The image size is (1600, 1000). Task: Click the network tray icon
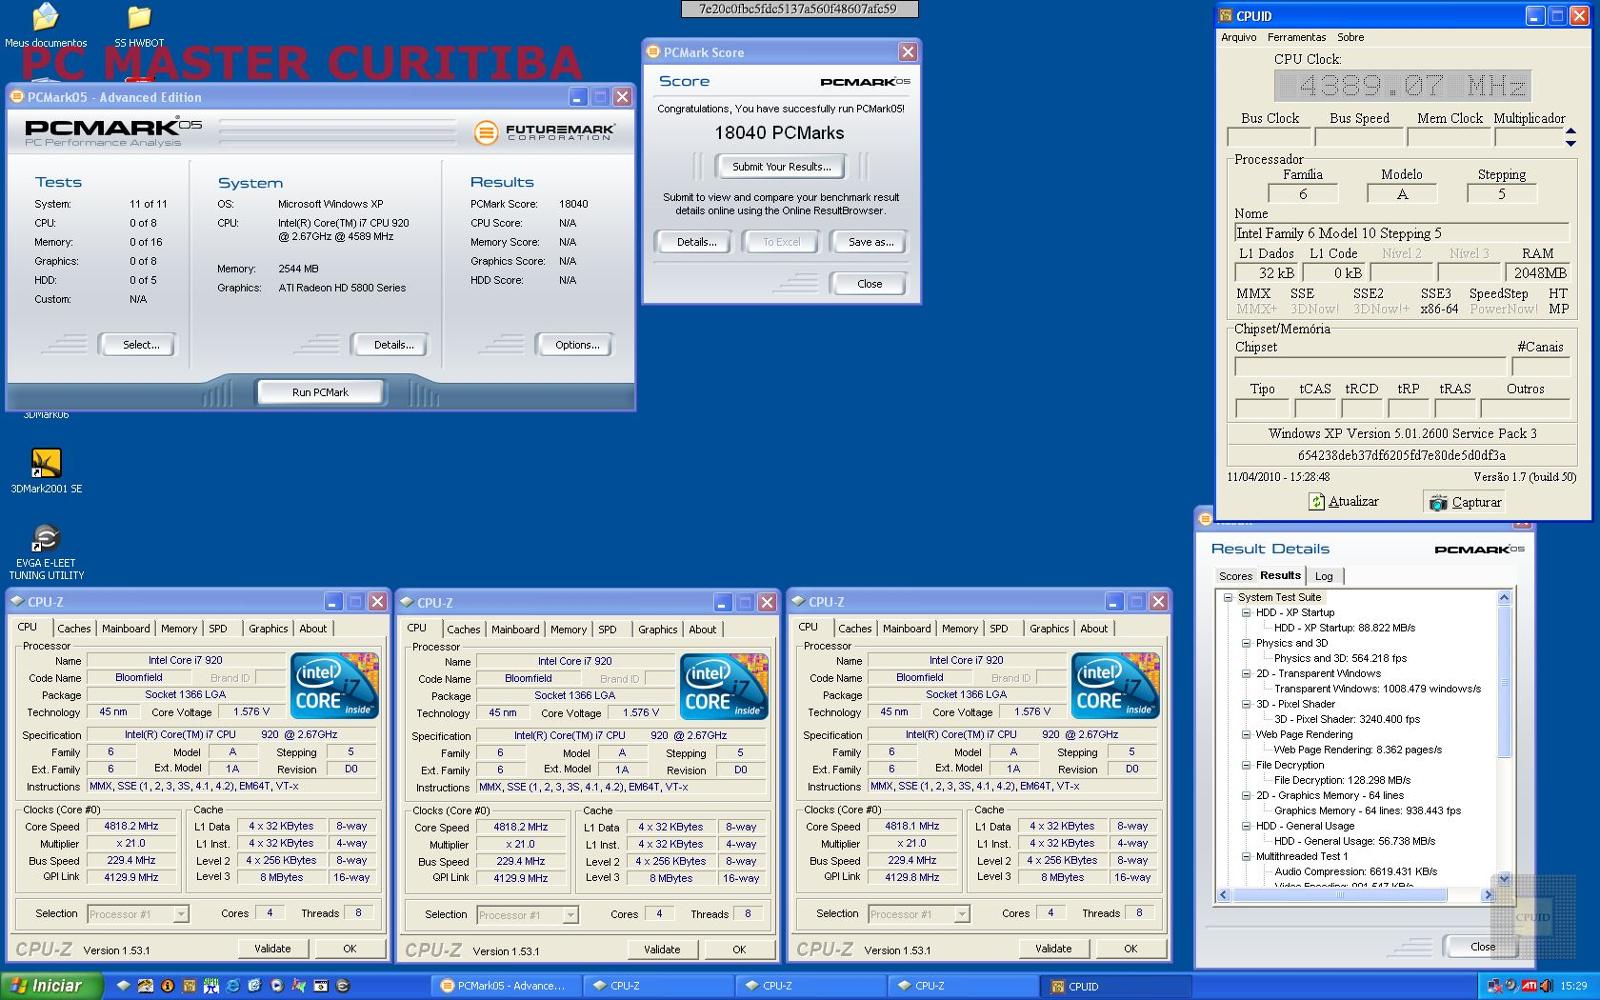pyautogui.click(x=1495, y=986)
